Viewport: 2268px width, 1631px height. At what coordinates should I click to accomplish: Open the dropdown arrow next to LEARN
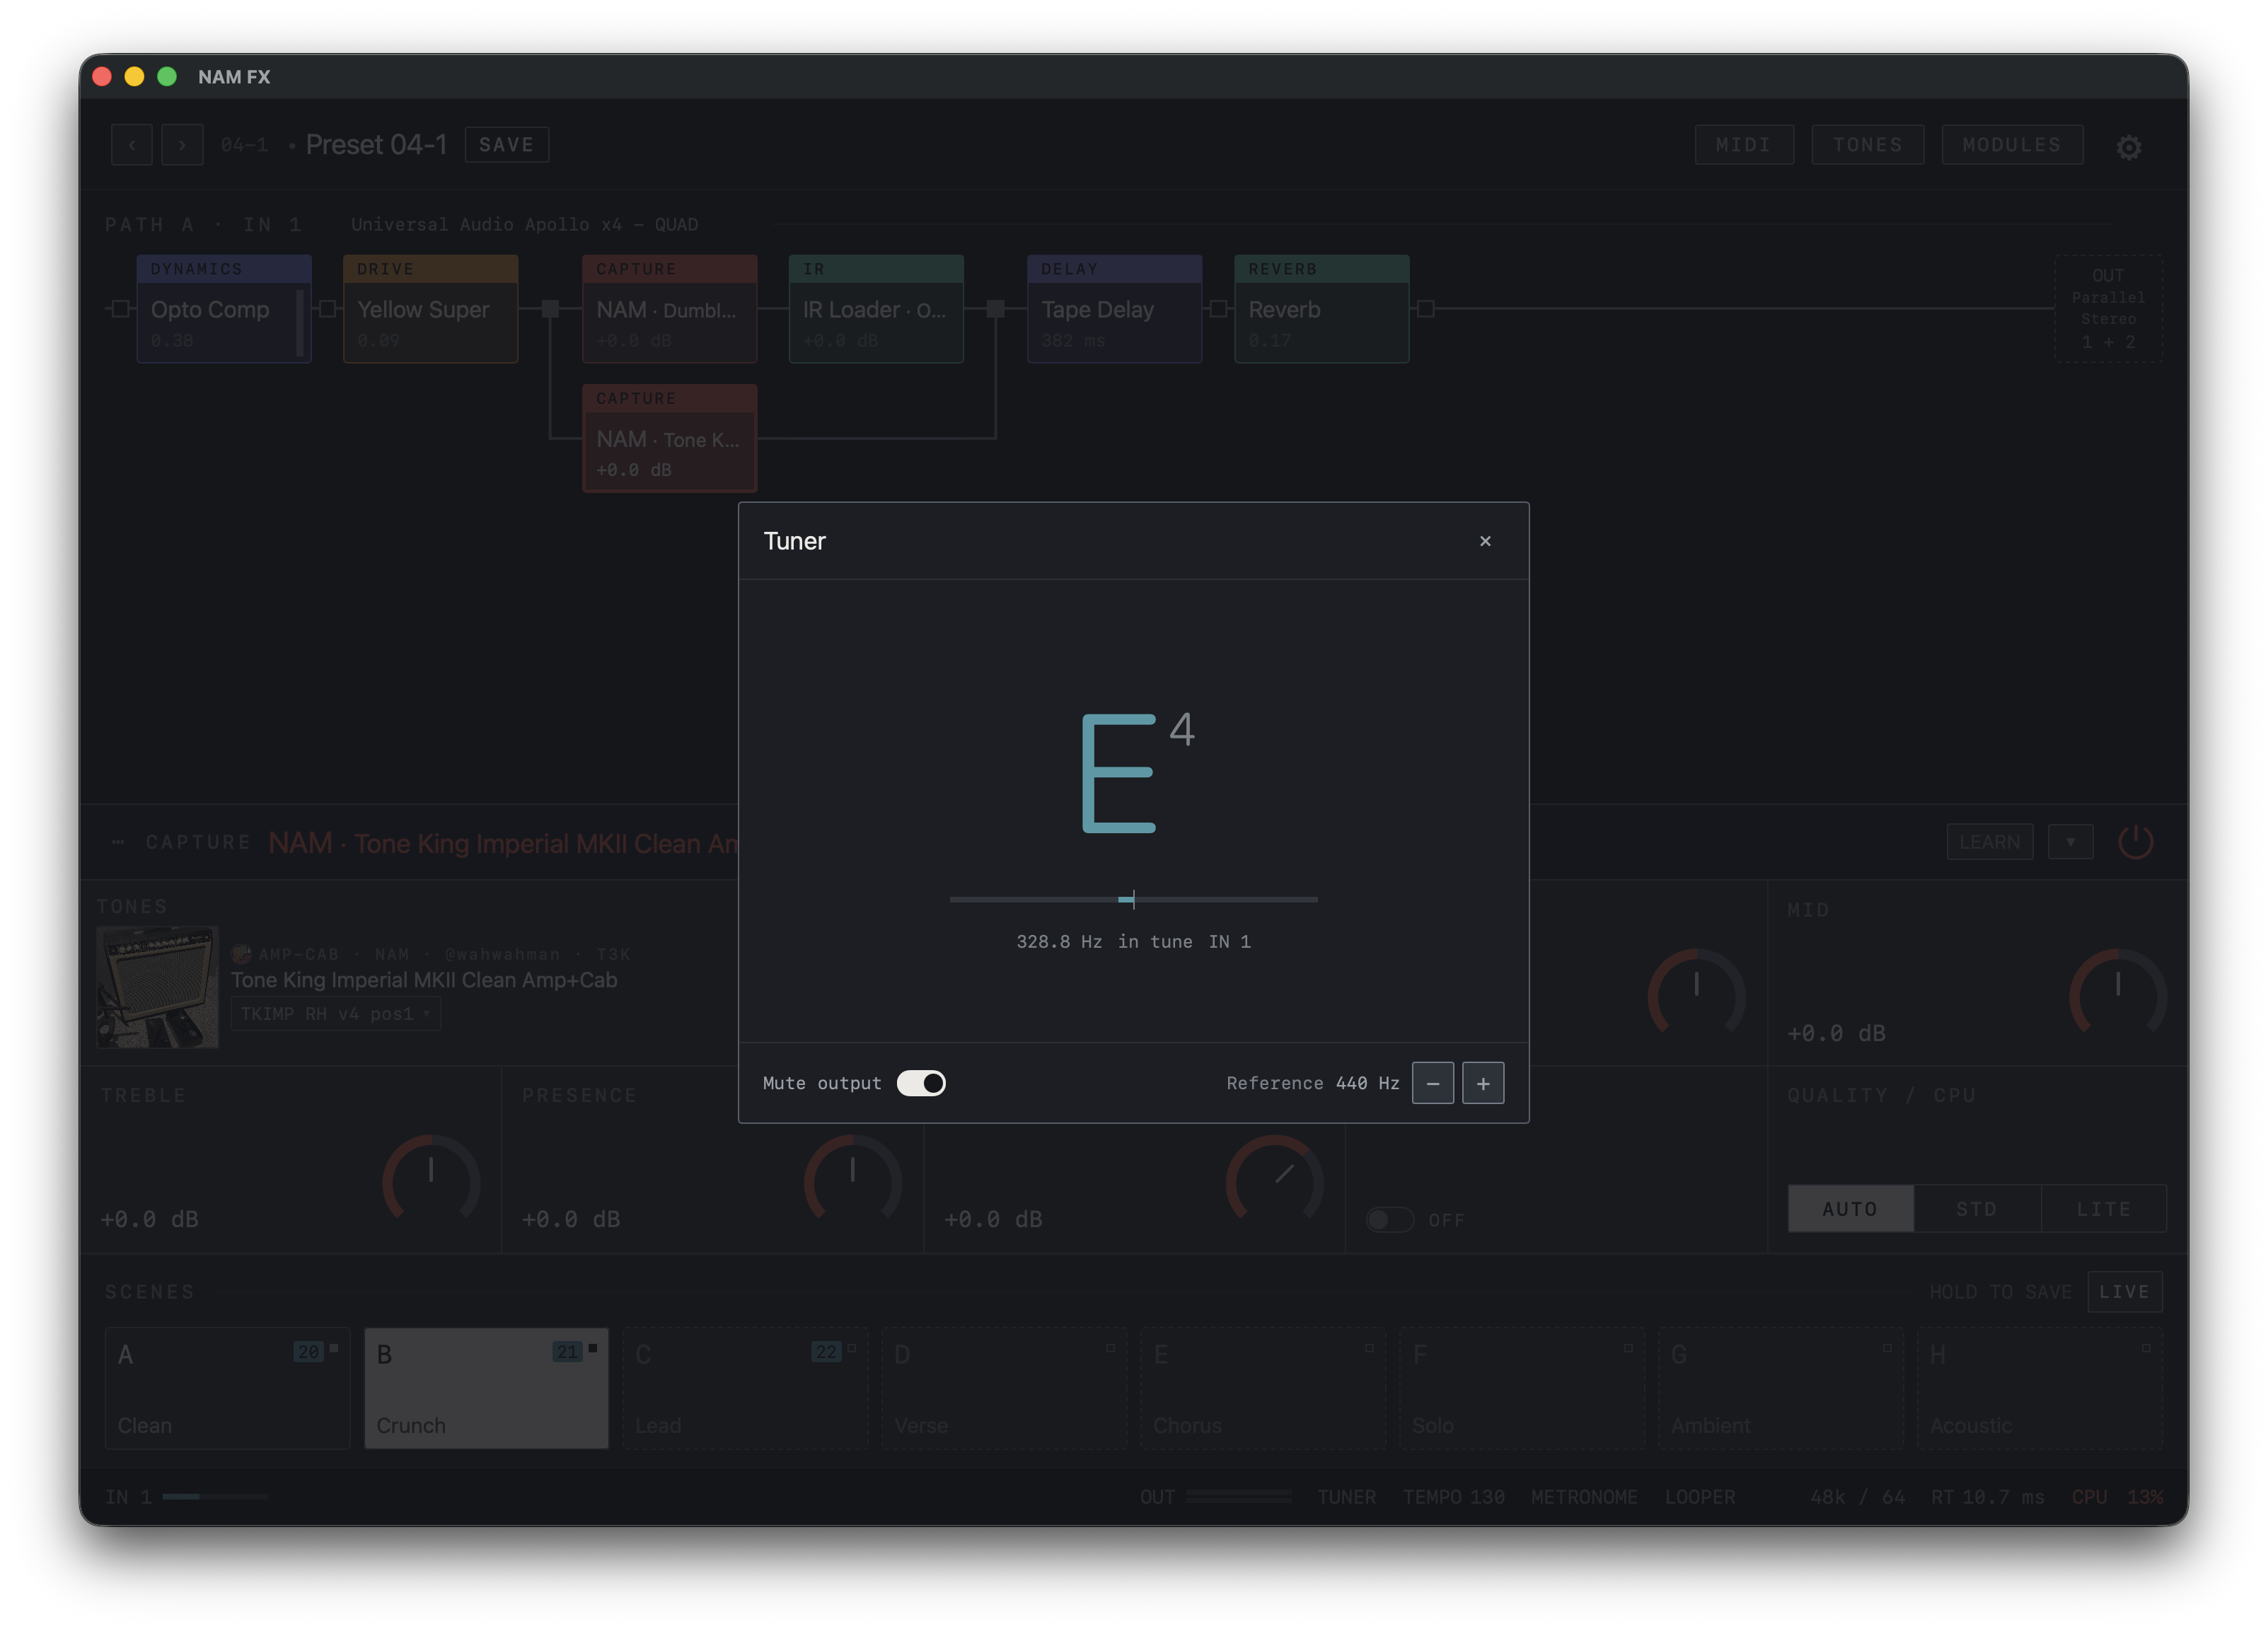tap(2070, 842)
